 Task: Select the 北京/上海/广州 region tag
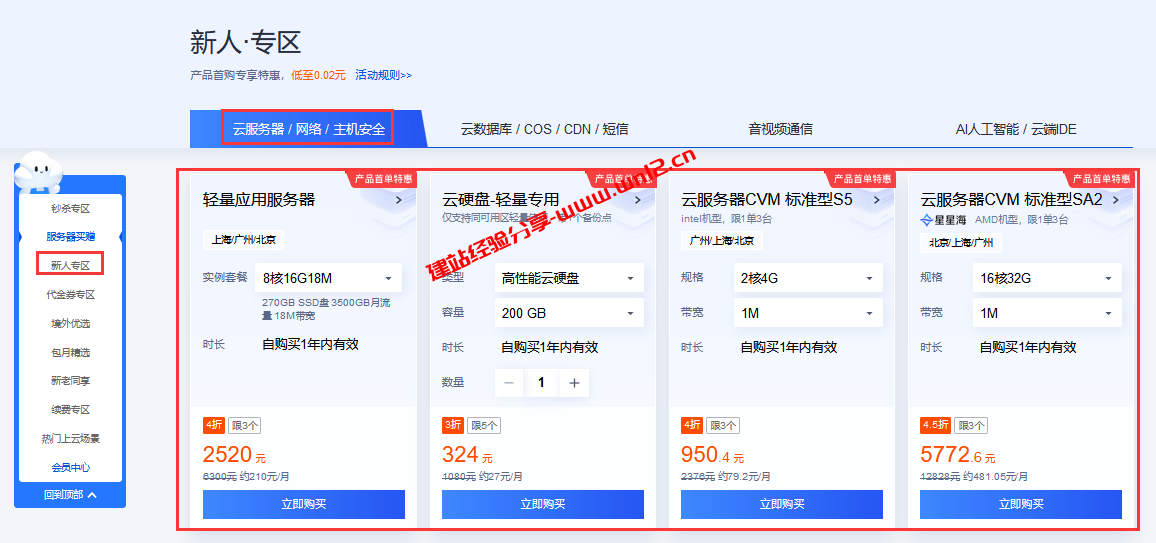click(x=961, y=241)
